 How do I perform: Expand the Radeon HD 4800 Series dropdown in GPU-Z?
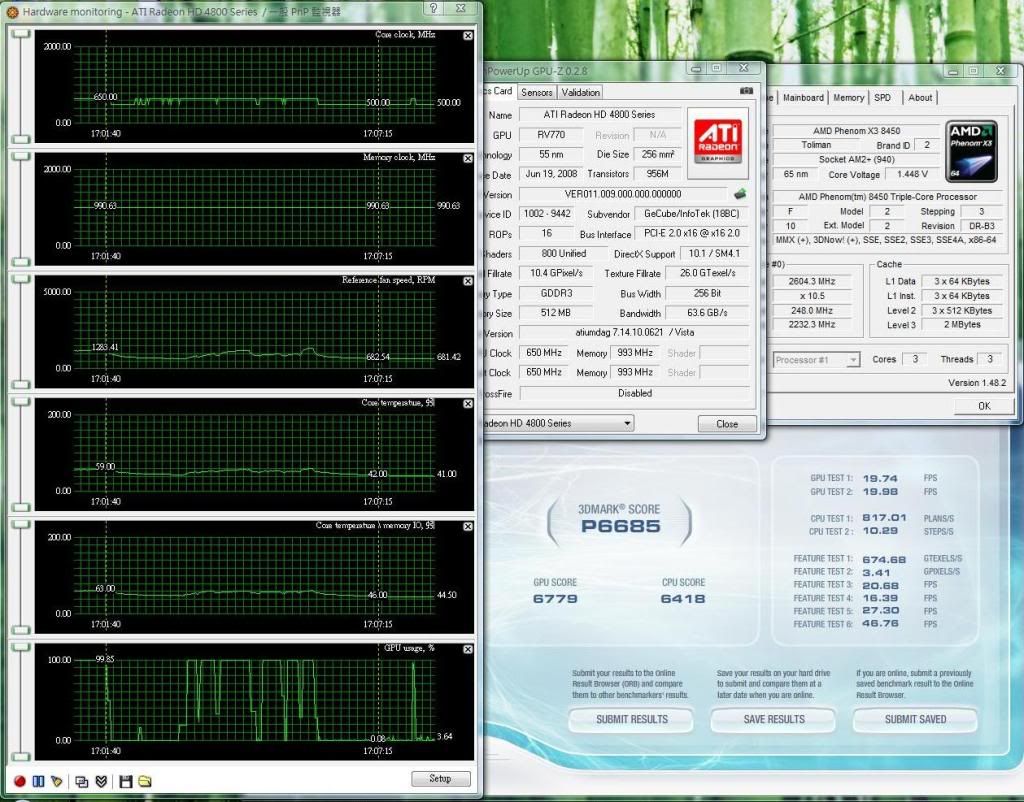(x=626, y=423)
